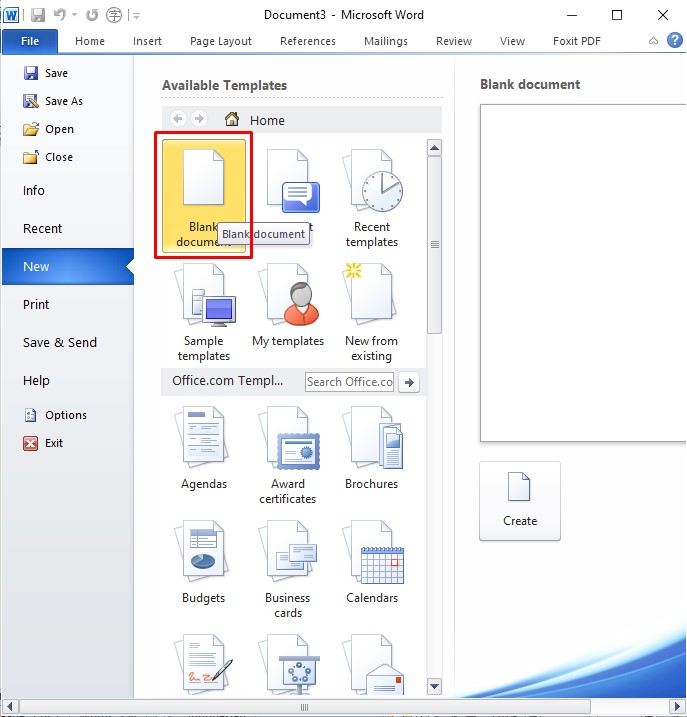Viewport: 687px width, 717px height.
Task: Open Customize Quick Access Toolbar dropdown
Action: coord(136,16)
